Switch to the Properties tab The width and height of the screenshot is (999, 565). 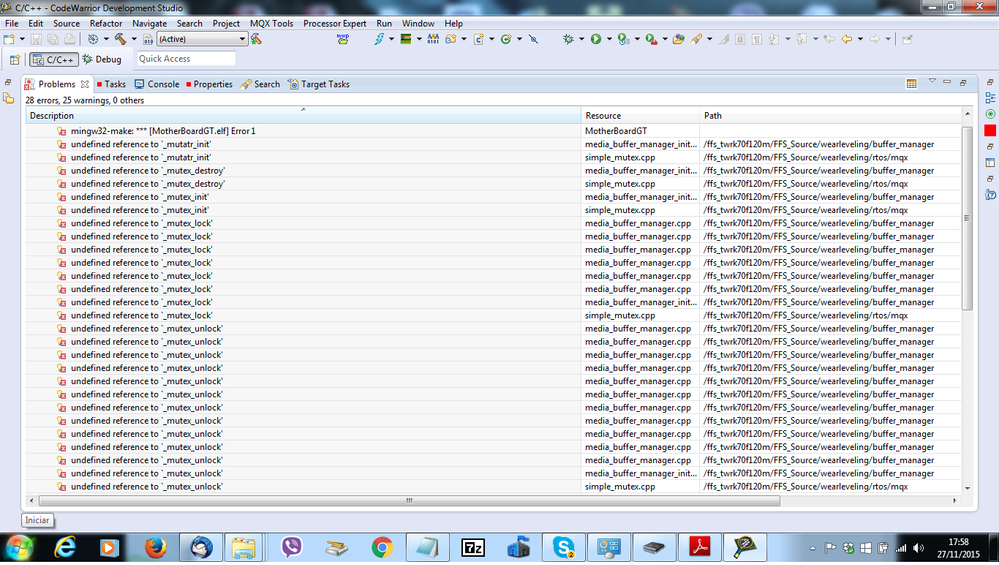point(210,84)
